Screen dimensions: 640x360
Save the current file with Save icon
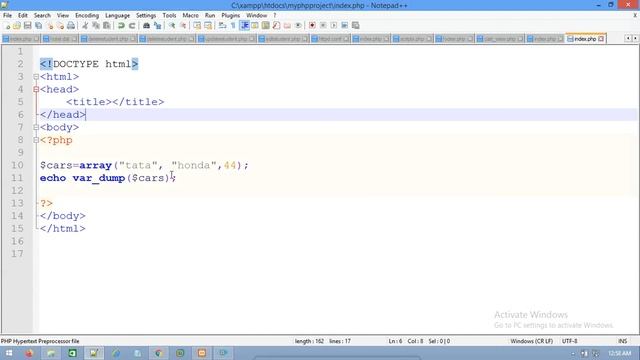27,26
